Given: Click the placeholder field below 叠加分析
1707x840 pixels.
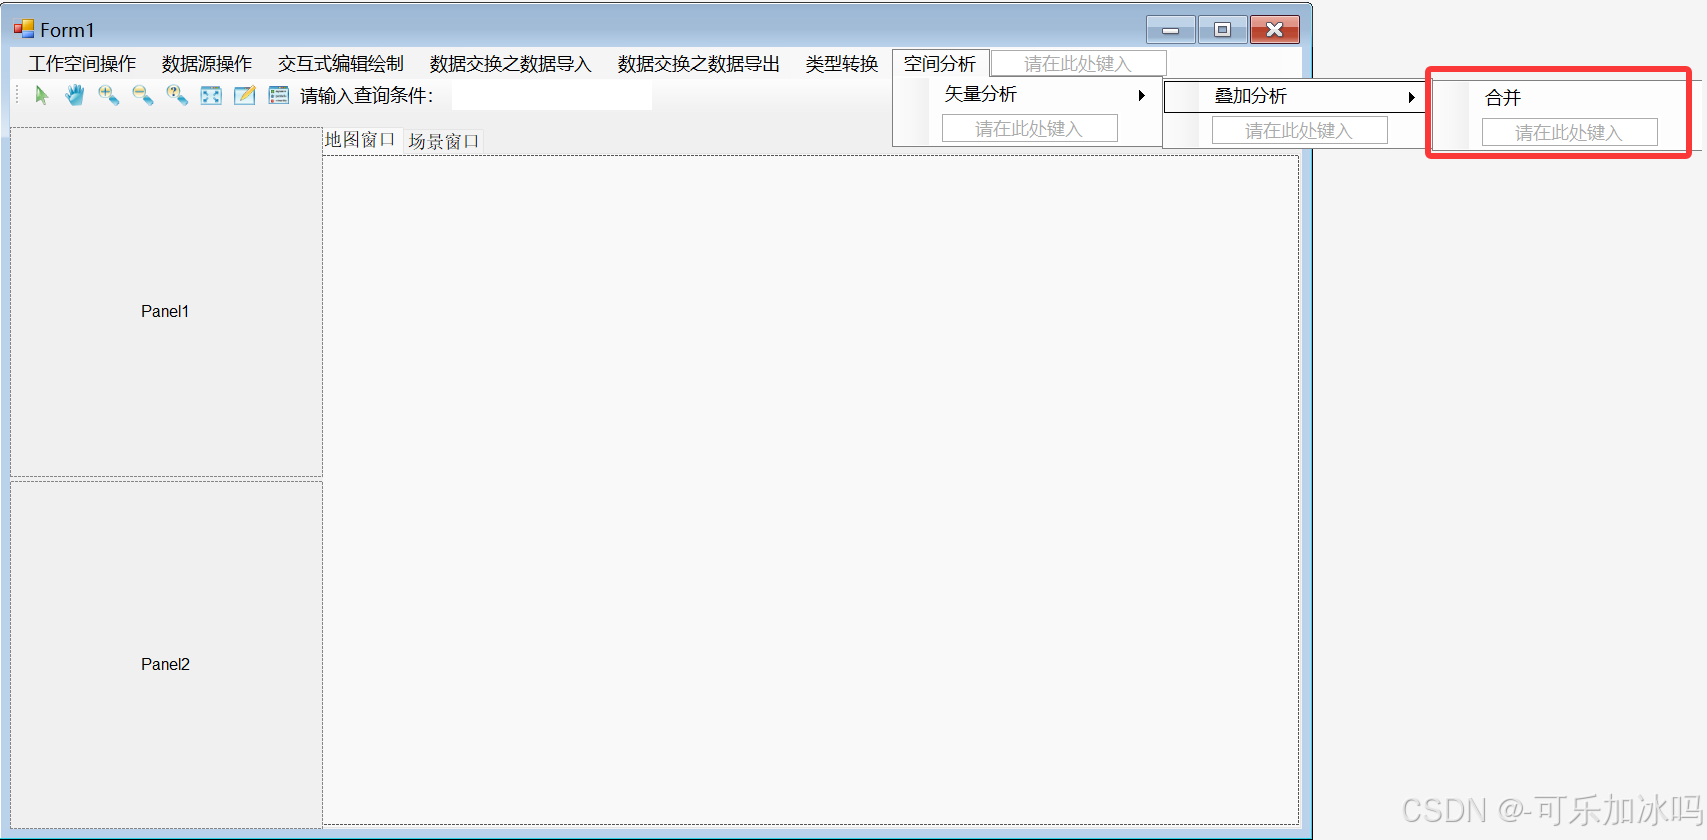Looking at the screenshot, I should point(1299,131).
